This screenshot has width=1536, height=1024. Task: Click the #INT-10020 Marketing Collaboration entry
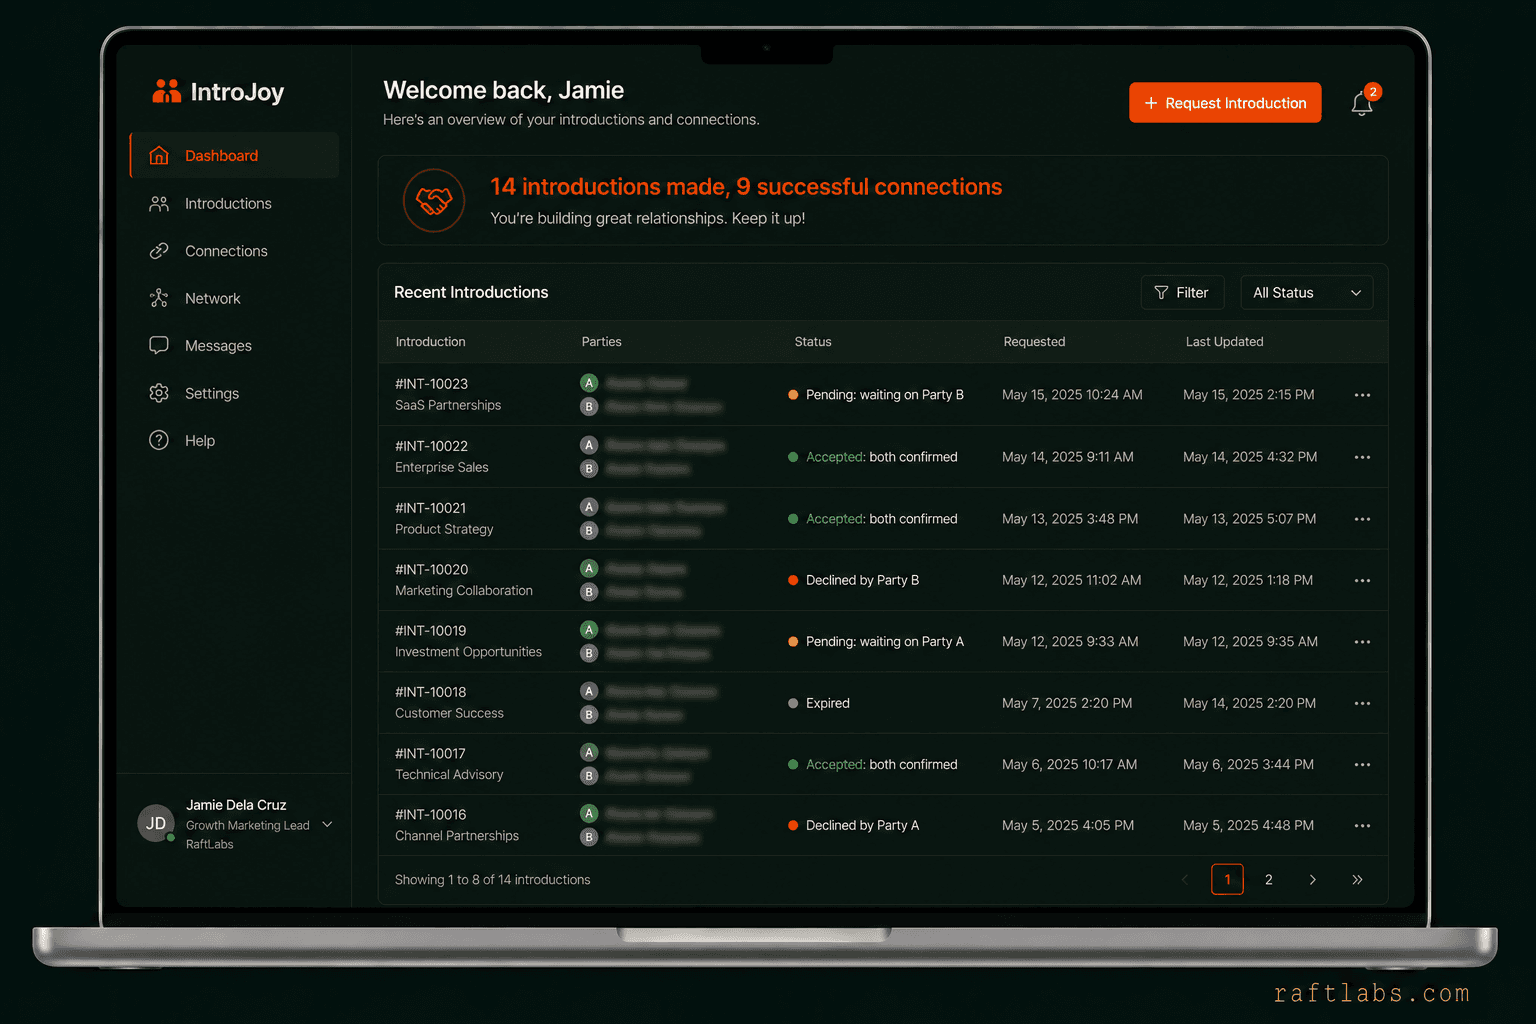(x=464, y=580)
